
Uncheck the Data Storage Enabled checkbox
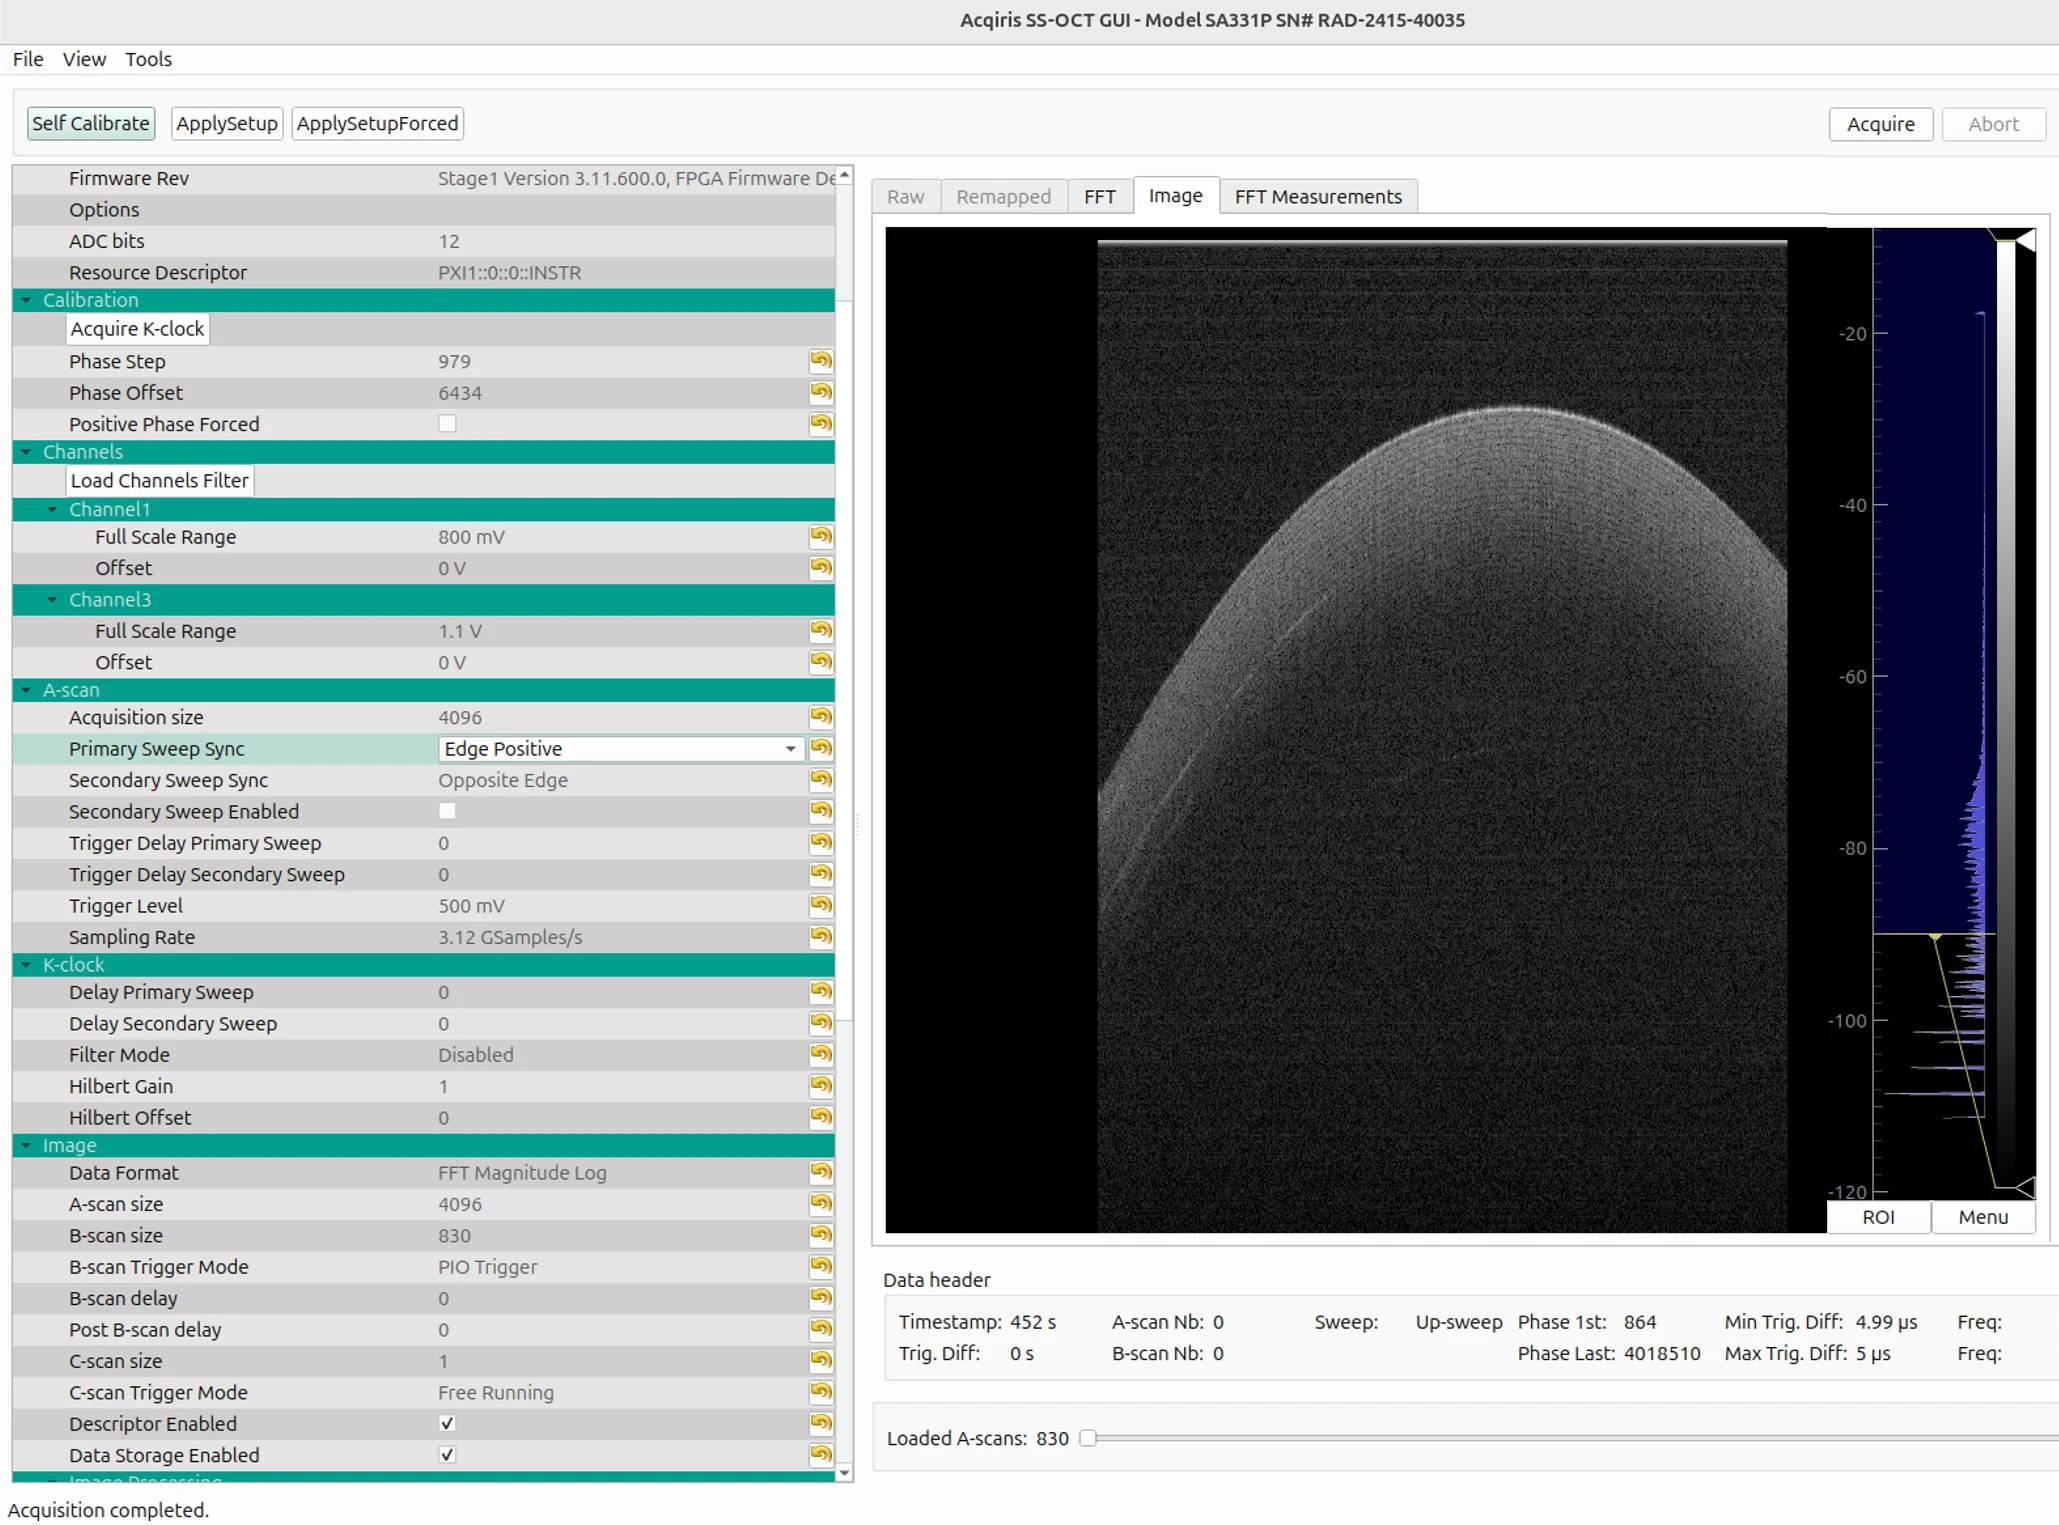click(447, 1455)
